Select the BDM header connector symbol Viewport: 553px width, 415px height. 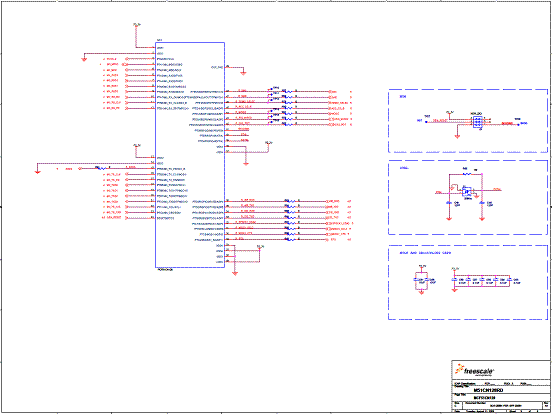point(477,122)
